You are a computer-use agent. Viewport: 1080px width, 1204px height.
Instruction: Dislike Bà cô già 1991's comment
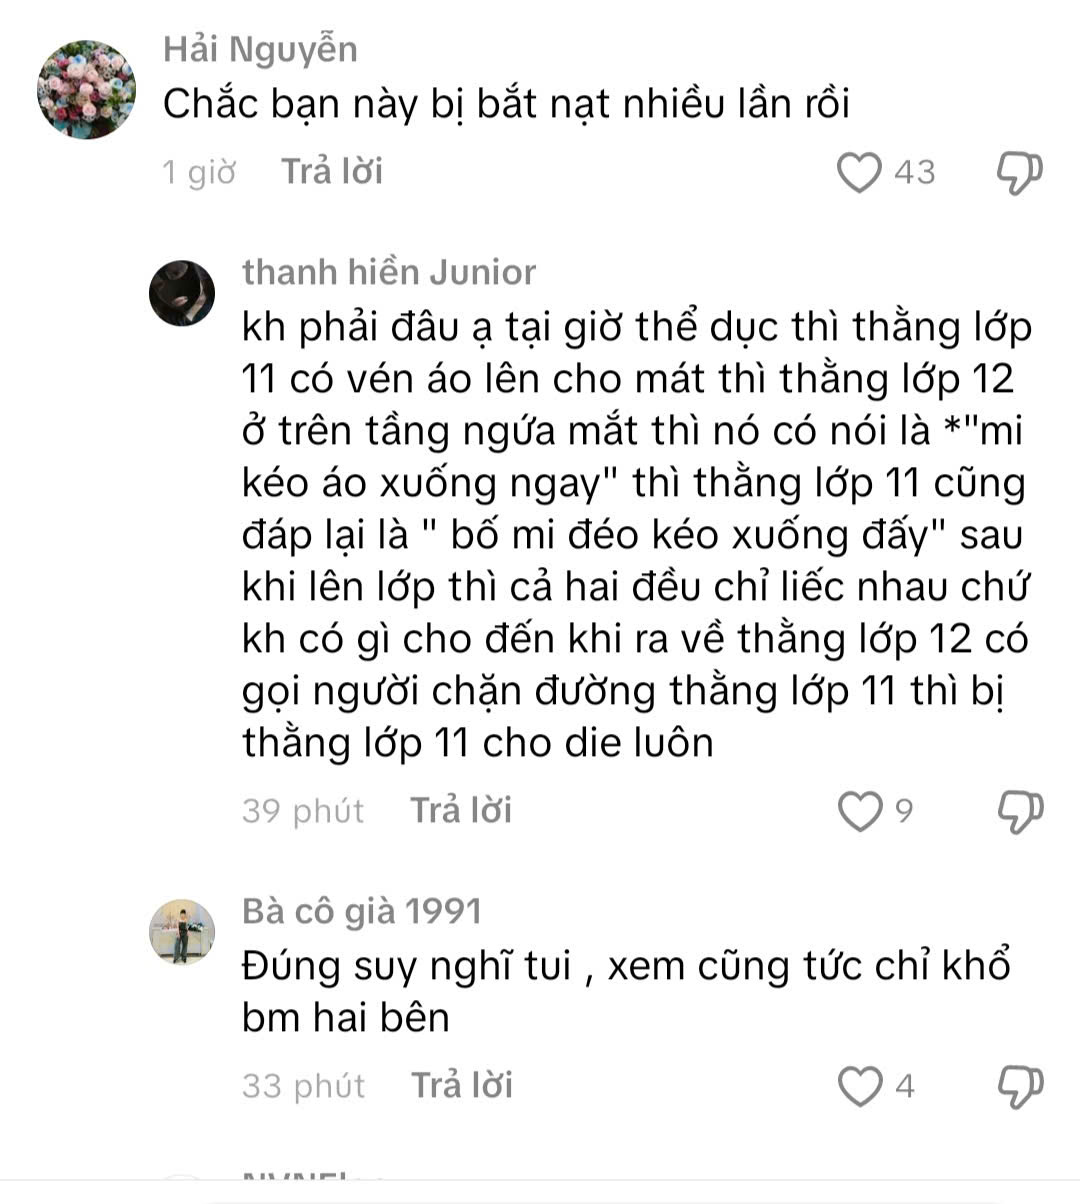point(1020,1086)
